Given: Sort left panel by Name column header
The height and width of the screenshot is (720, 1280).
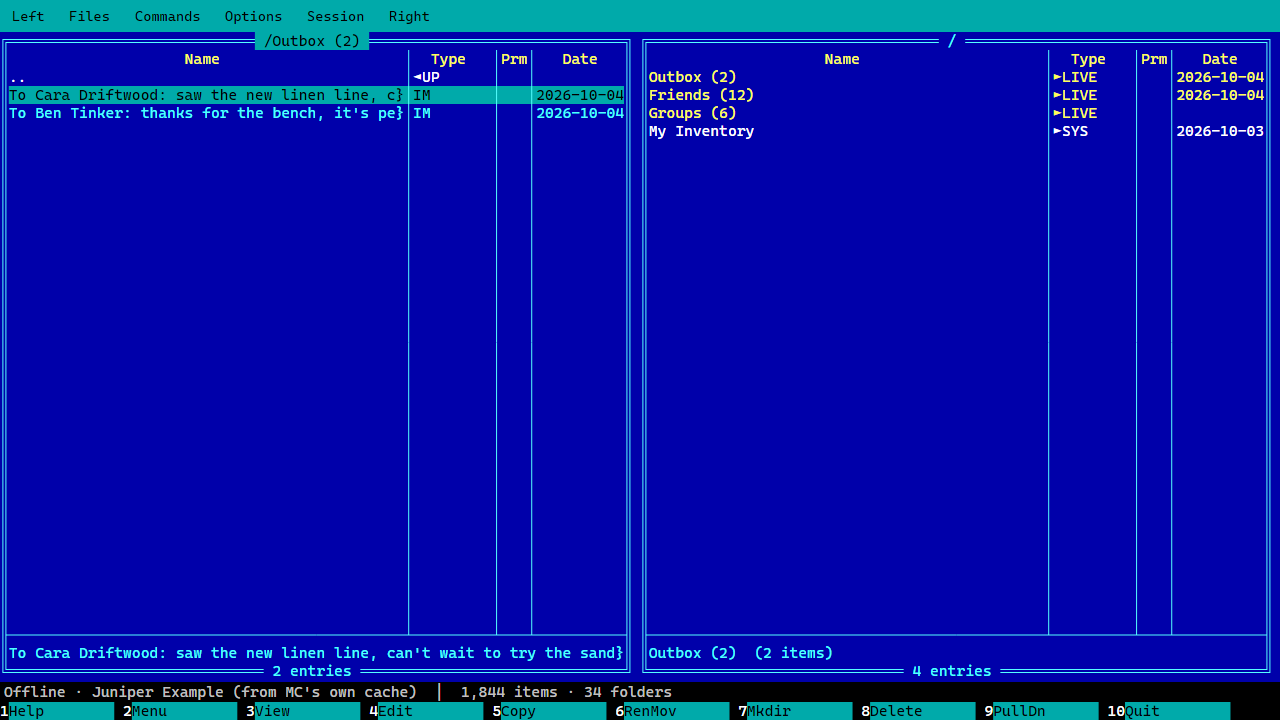Looking at the screenshot, I should (x=202, y=59).
